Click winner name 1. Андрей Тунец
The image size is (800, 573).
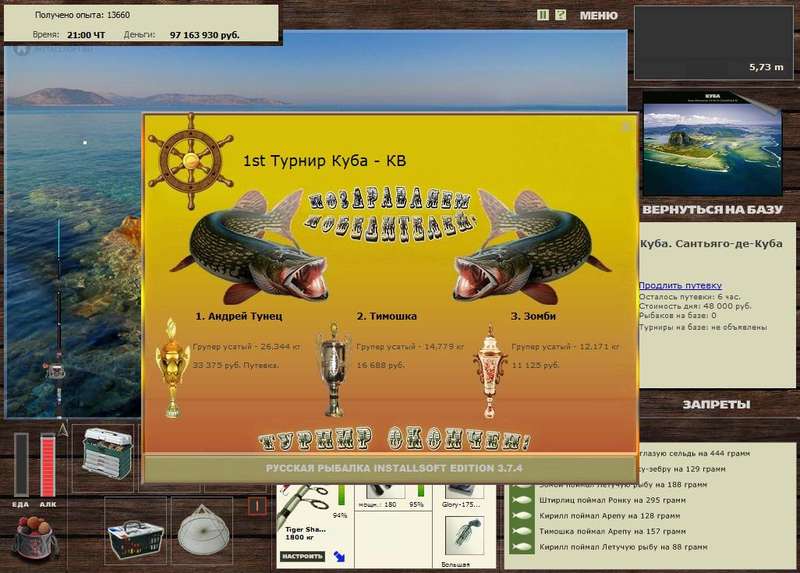[239, 316]
